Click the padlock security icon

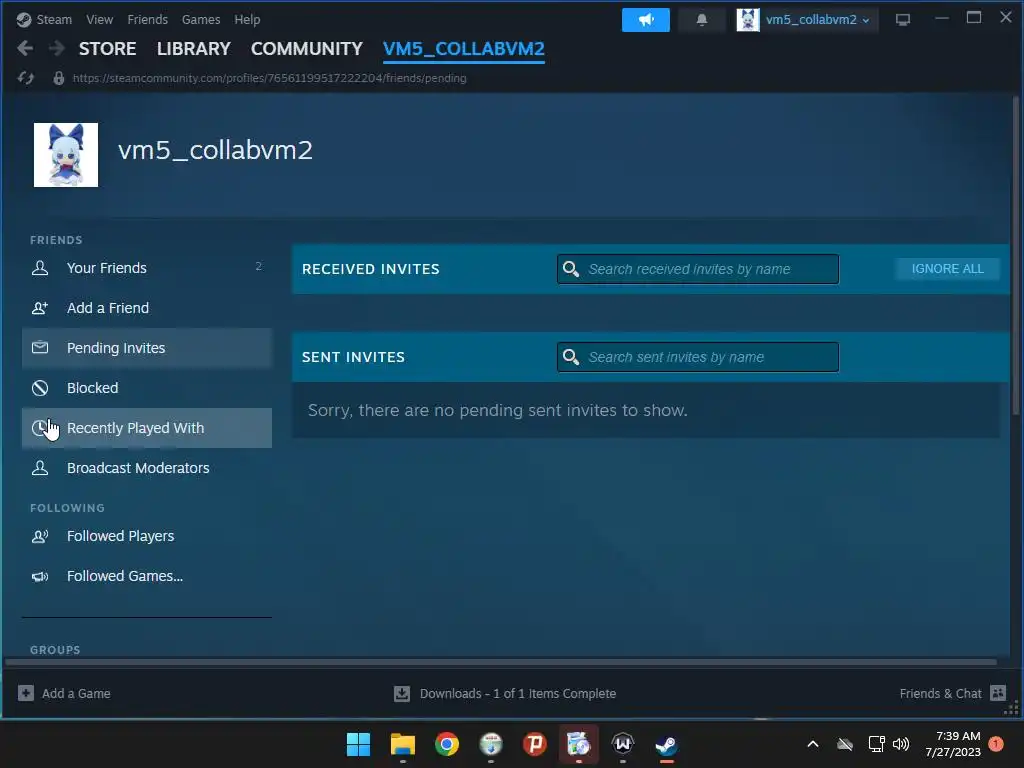coord(59,78)
